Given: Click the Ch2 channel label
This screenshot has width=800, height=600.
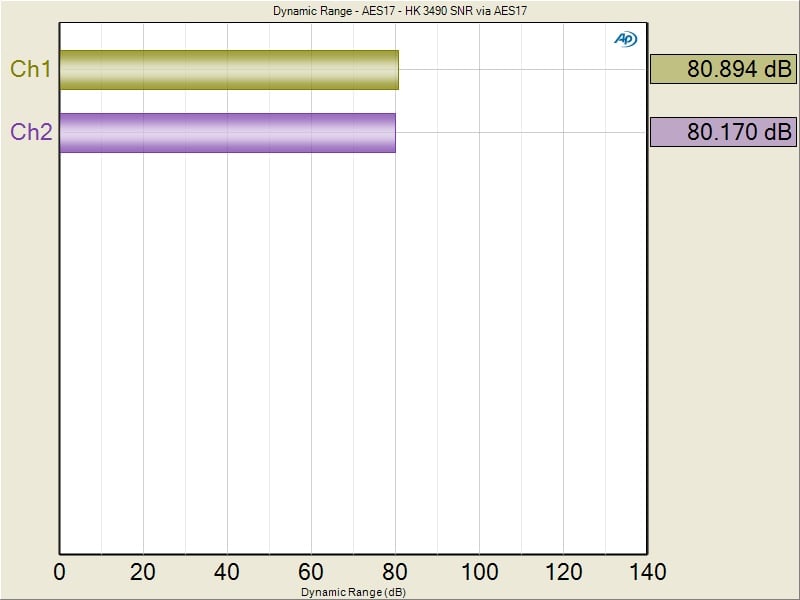Looking at the screenshot, I should pos(31,132).
